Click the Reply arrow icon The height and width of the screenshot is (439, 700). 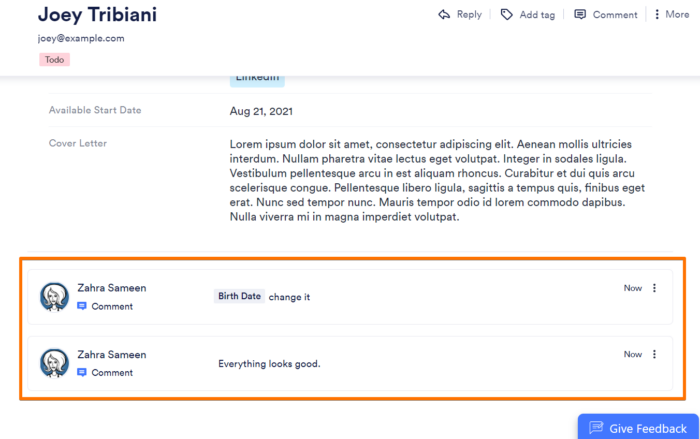(444, 15)
